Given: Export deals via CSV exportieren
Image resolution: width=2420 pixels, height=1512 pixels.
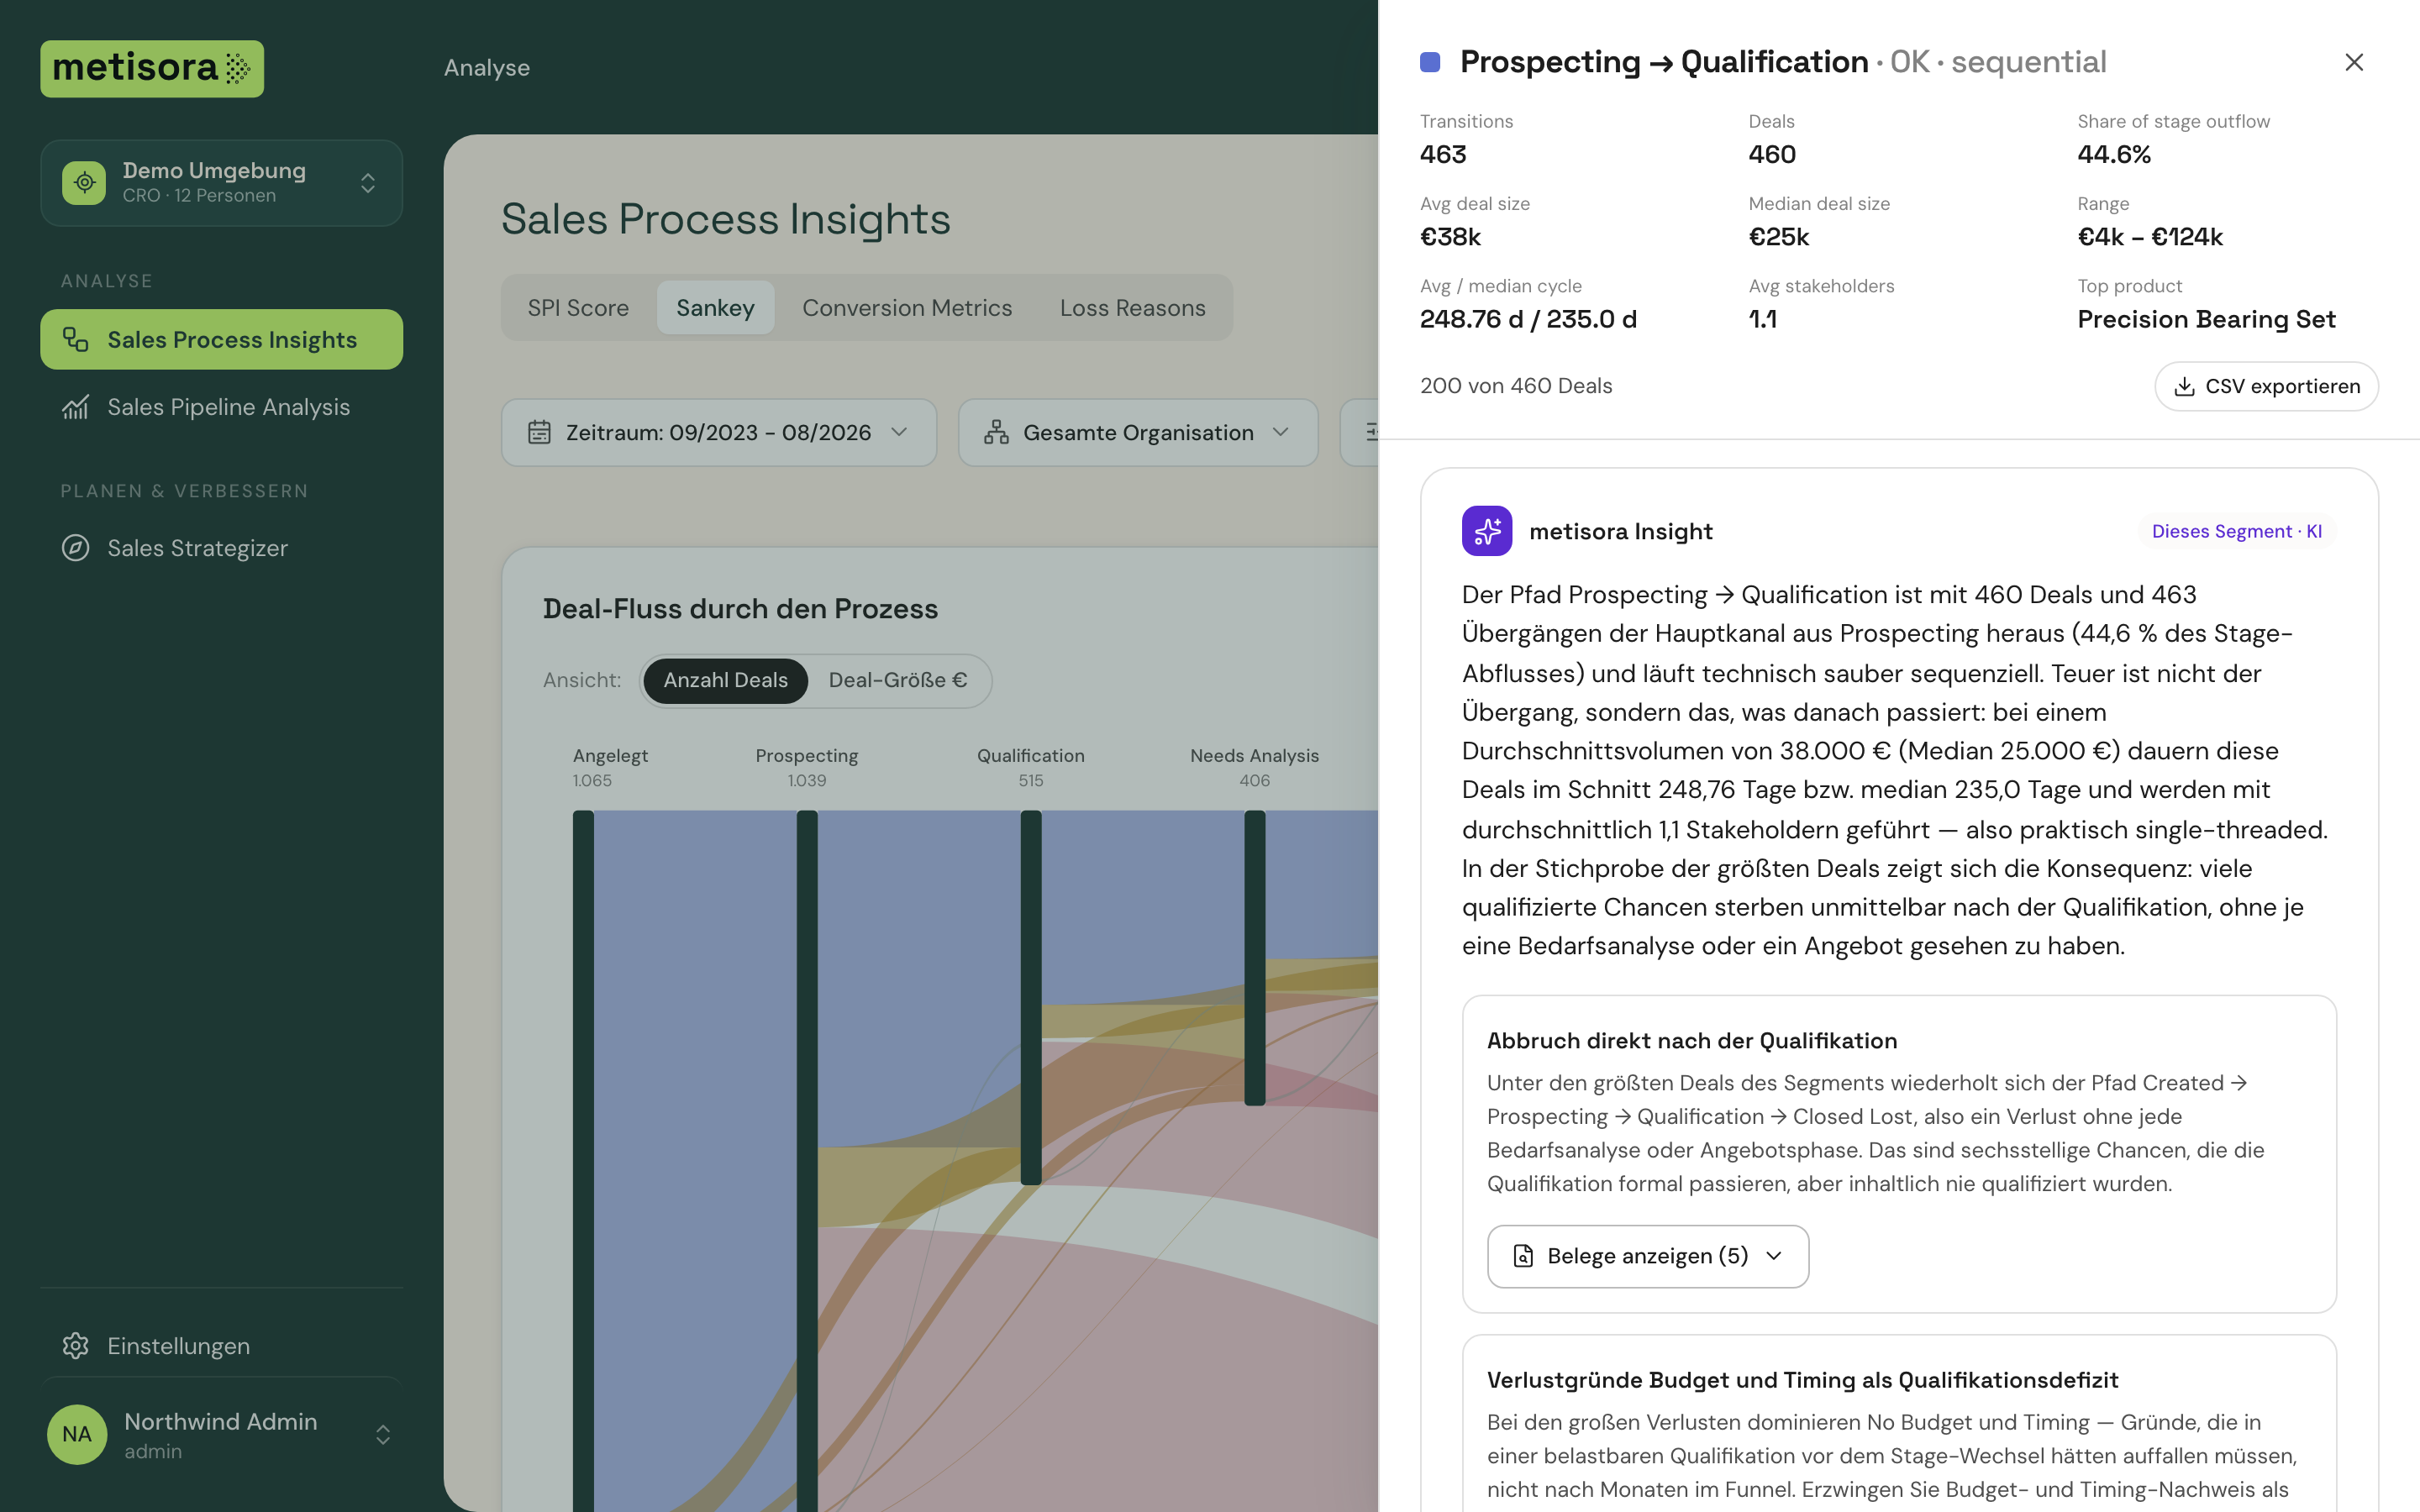Looking at the screenshot, I should click(x=2266, y=386).
